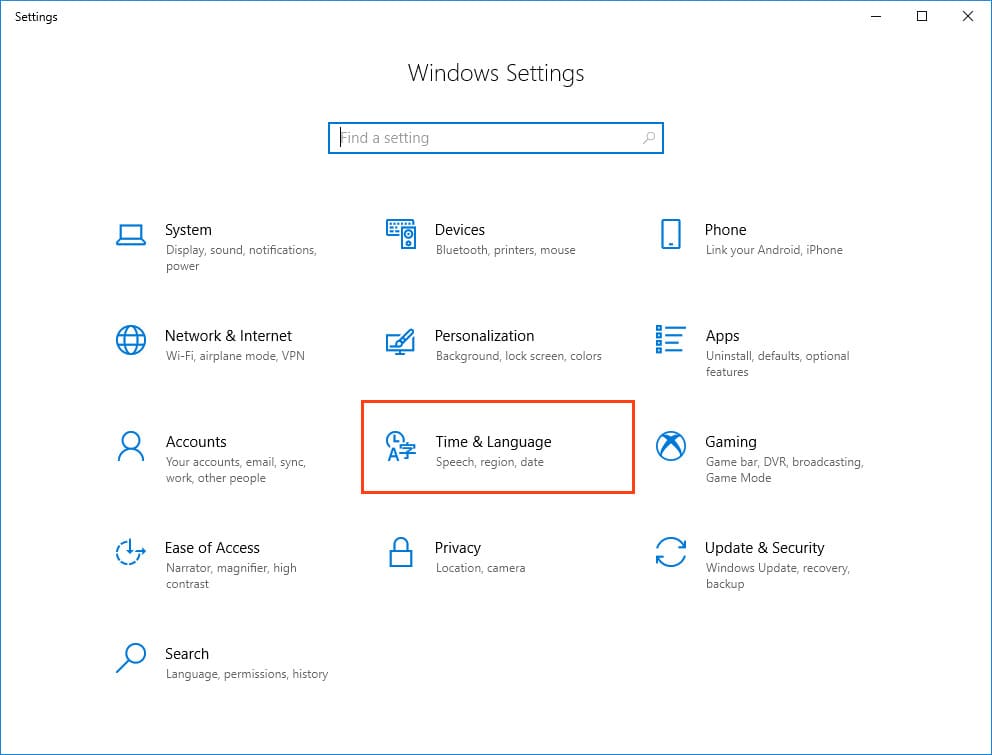The height and width of the screenshot is (755, 992).
Task: Click the System laptop icon
Action: [x=131, y=235]
